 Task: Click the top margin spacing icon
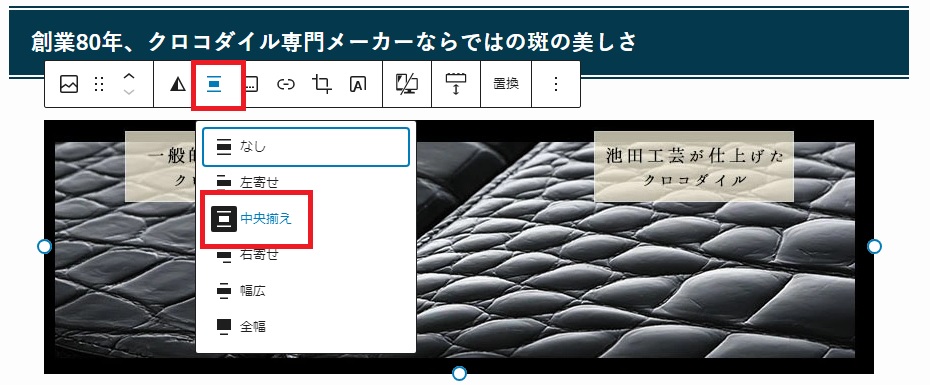(x=456, y=85)
